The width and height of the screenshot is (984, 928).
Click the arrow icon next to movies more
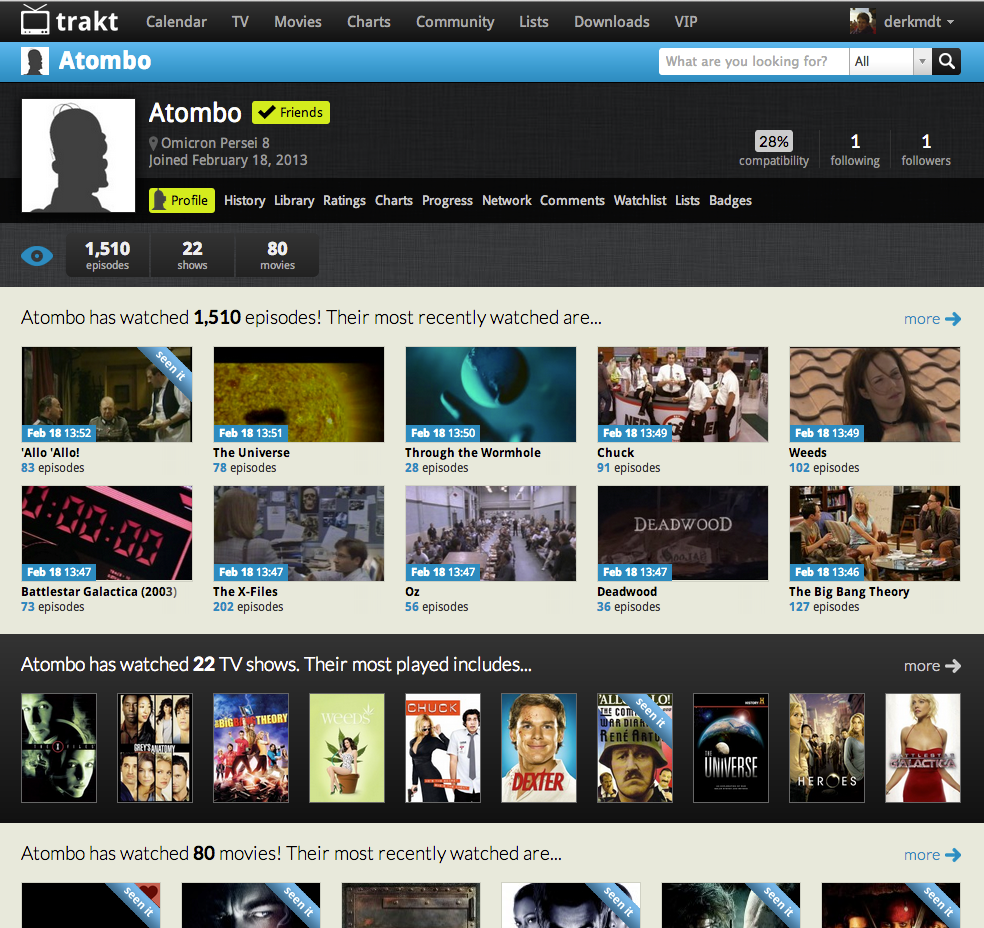tap(953, 855)
